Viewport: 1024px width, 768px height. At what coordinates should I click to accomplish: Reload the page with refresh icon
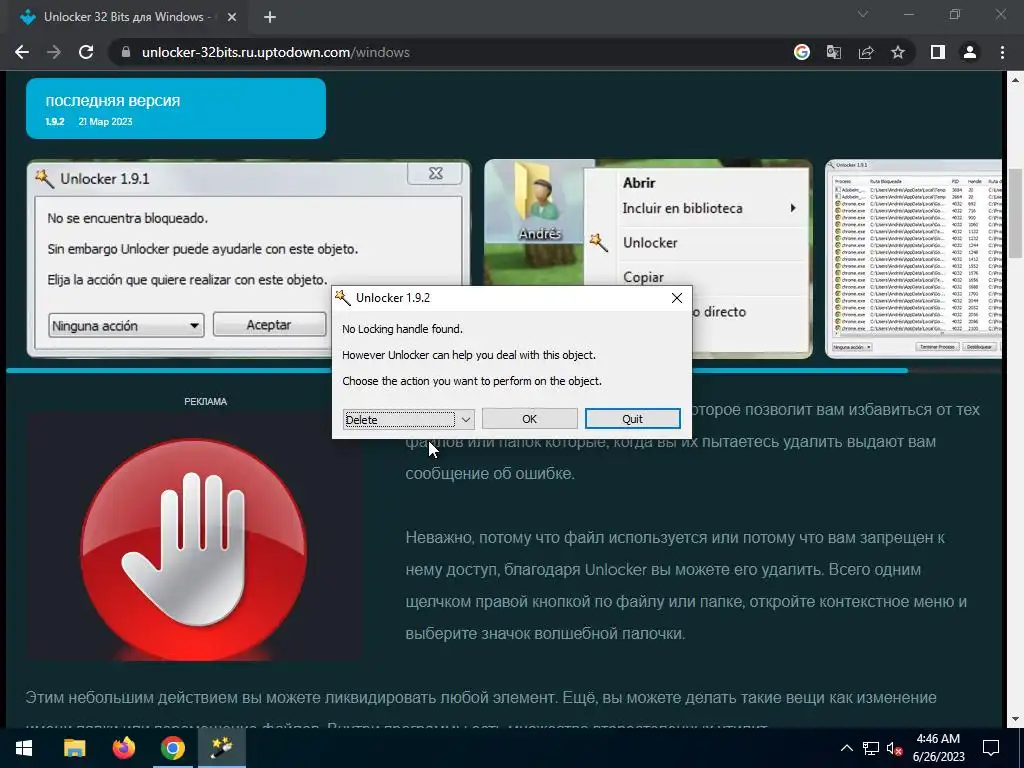86,52
